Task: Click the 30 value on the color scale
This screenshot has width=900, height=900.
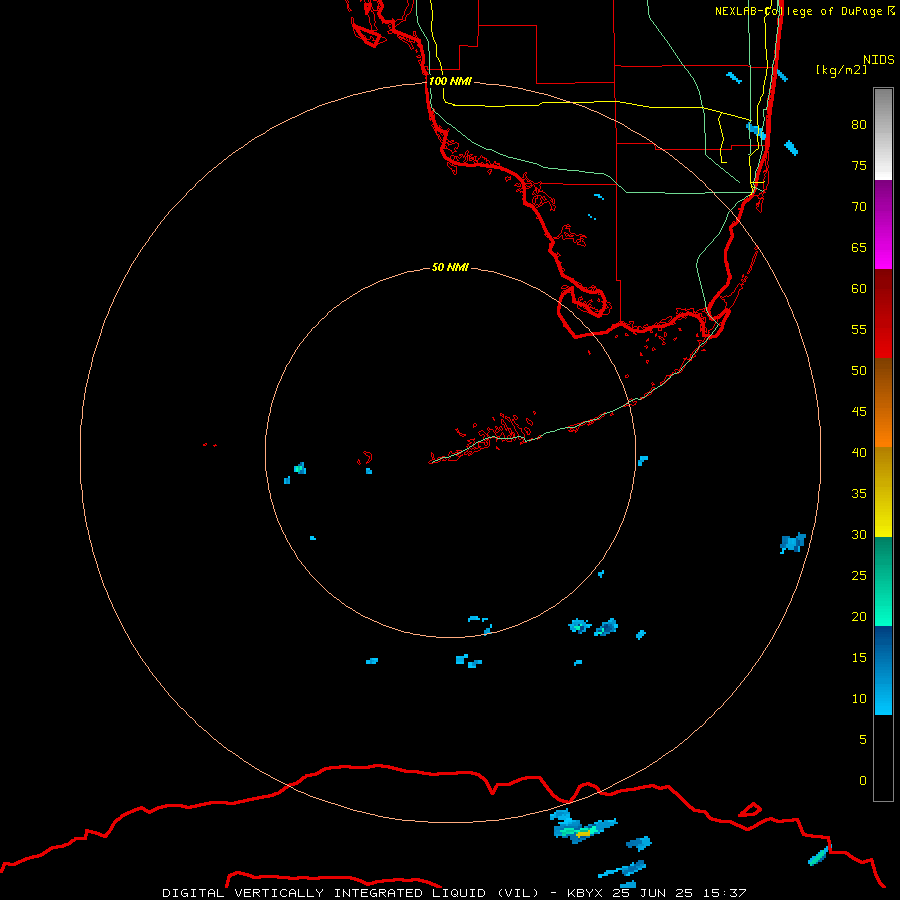Action: click(x=859, y=534)
